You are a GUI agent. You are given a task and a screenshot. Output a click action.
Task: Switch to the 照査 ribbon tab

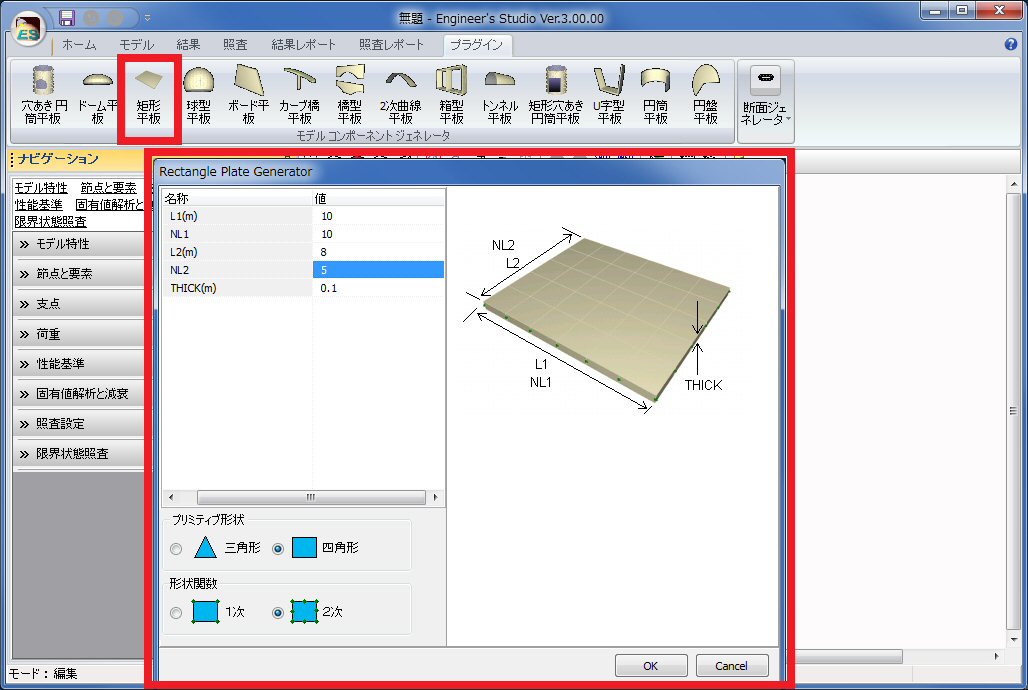(x=235, y=45)
